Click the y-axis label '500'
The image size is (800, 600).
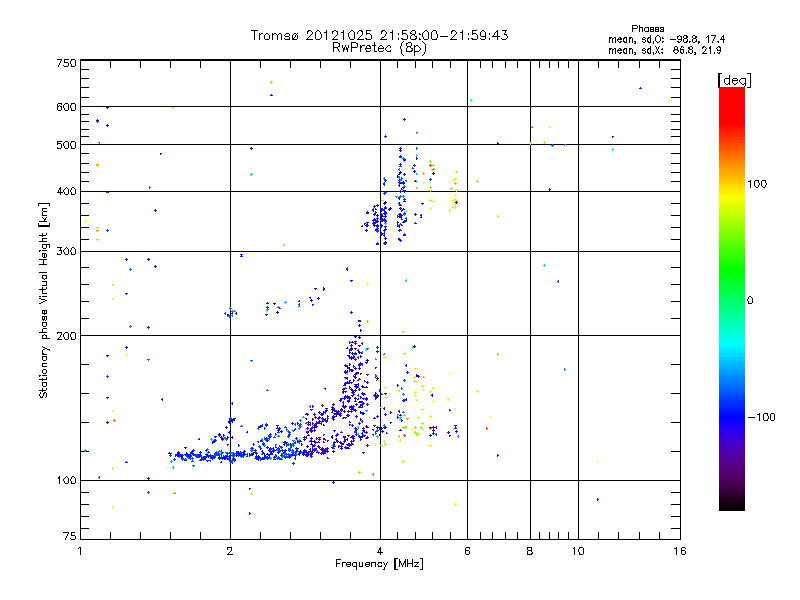coord(66,145)
